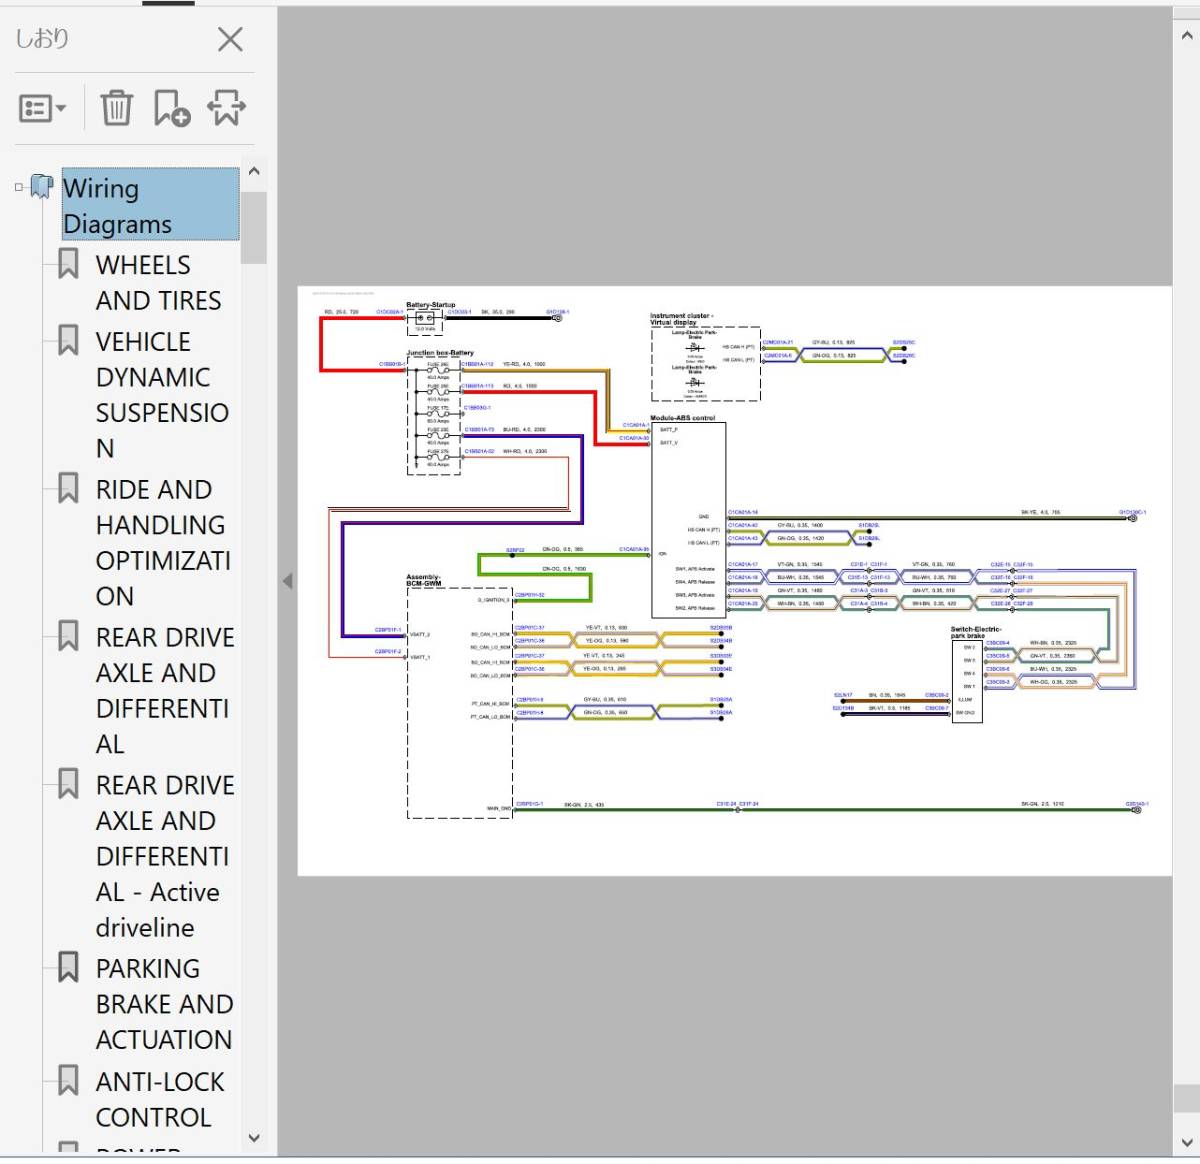Click bookmark list scroll up arrow
Screen dimensions: 1200x1164
tap(254, 172)
